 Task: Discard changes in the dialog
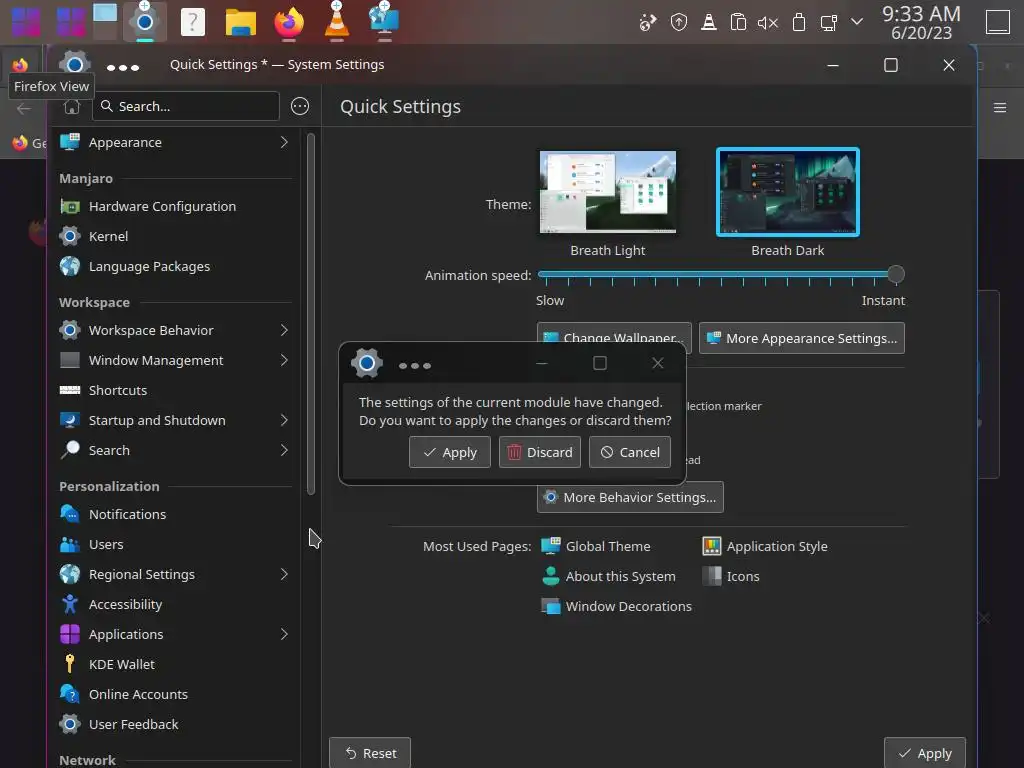click(x=539, y=452)
